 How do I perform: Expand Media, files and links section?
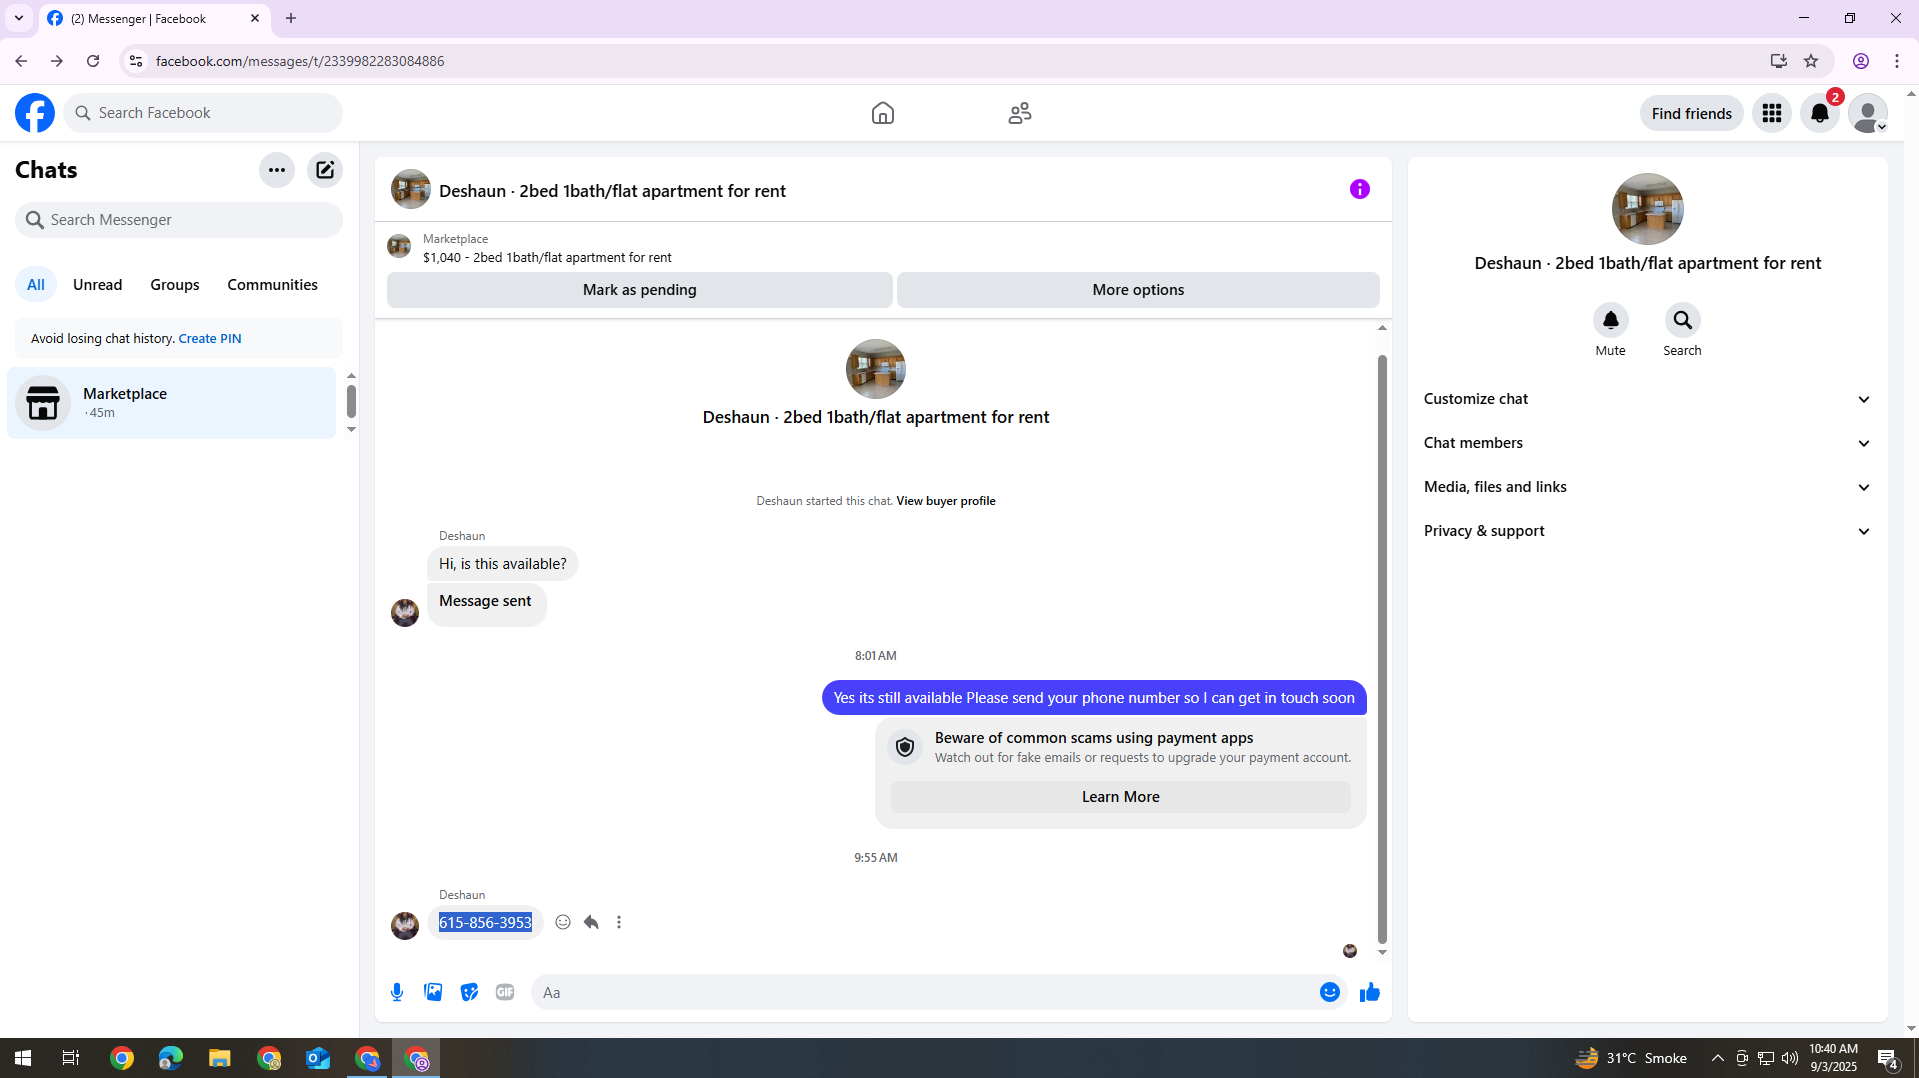(1647, 487)
